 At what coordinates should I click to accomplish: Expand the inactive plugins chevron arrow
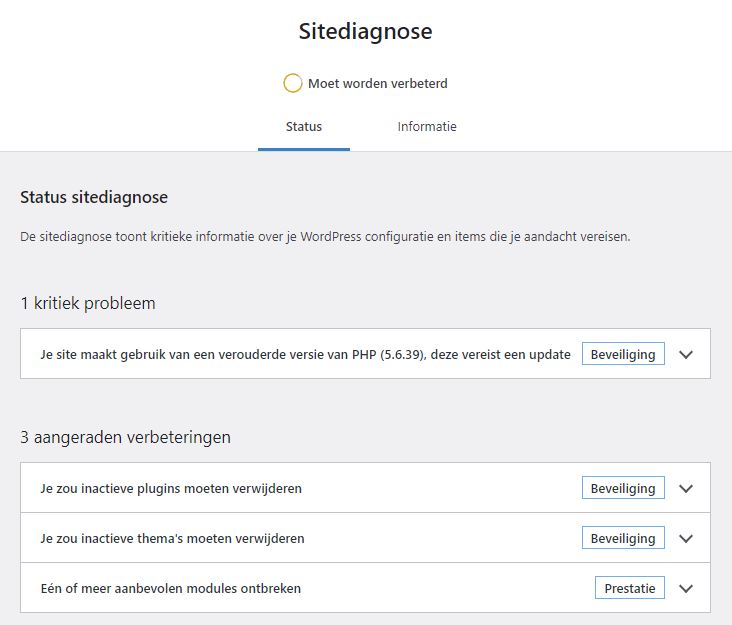[x=686, y=488]
